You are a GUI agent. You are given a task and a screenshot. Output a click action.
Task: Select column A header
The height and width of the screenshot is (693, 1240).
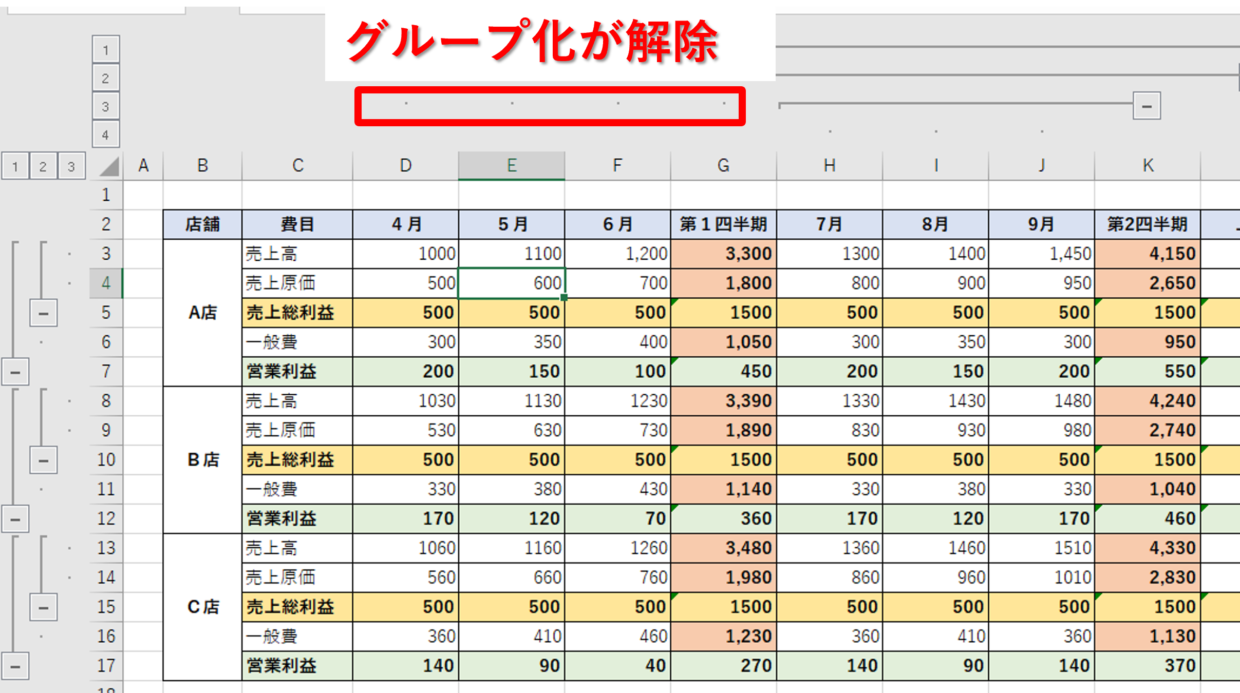point(143,166)
